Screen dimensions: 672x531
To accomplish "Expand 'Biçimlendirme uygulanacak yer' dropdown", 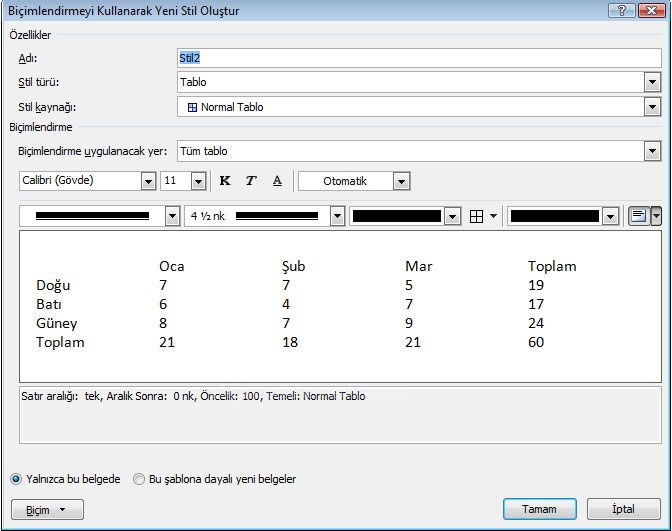I will pyautogui.click(x=652, y=151).
